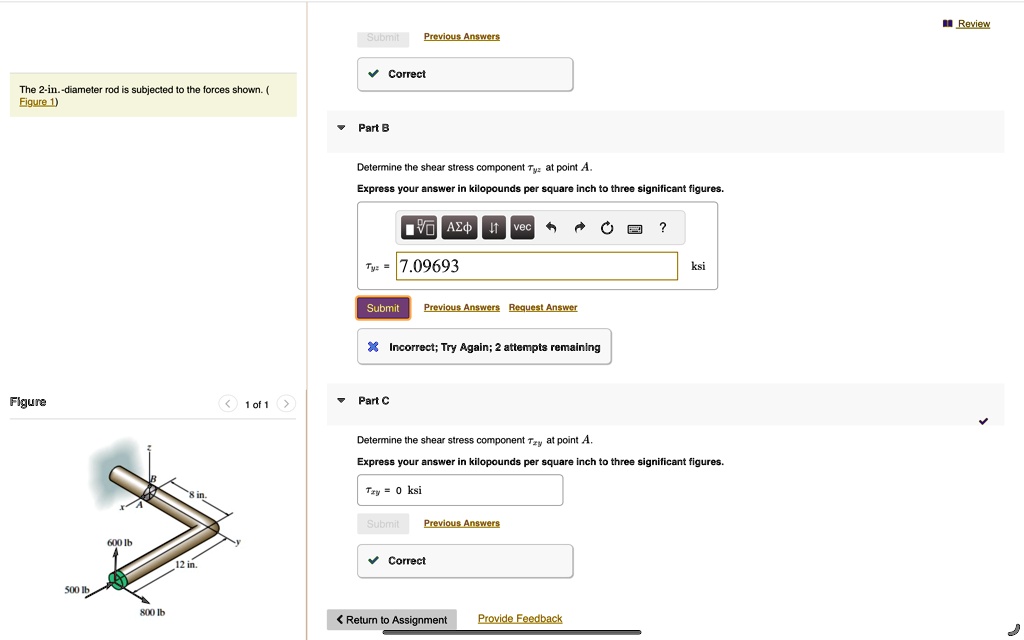Reset the answer field
The image size is (1024, 640).
(606, 228)
